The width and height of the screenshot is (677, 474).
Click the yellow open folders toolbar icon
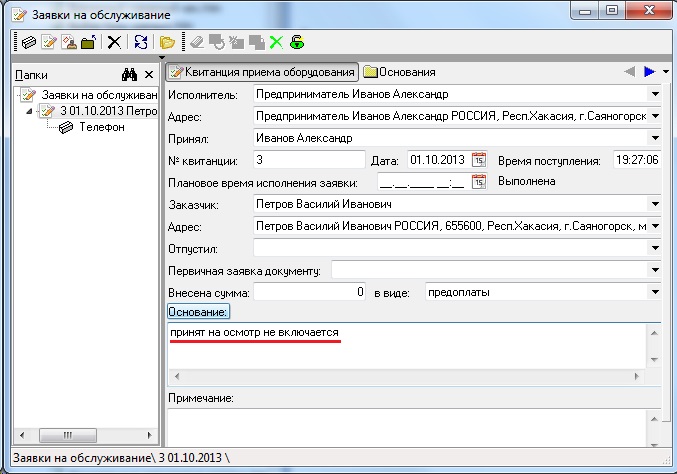[x=167, y=42]
